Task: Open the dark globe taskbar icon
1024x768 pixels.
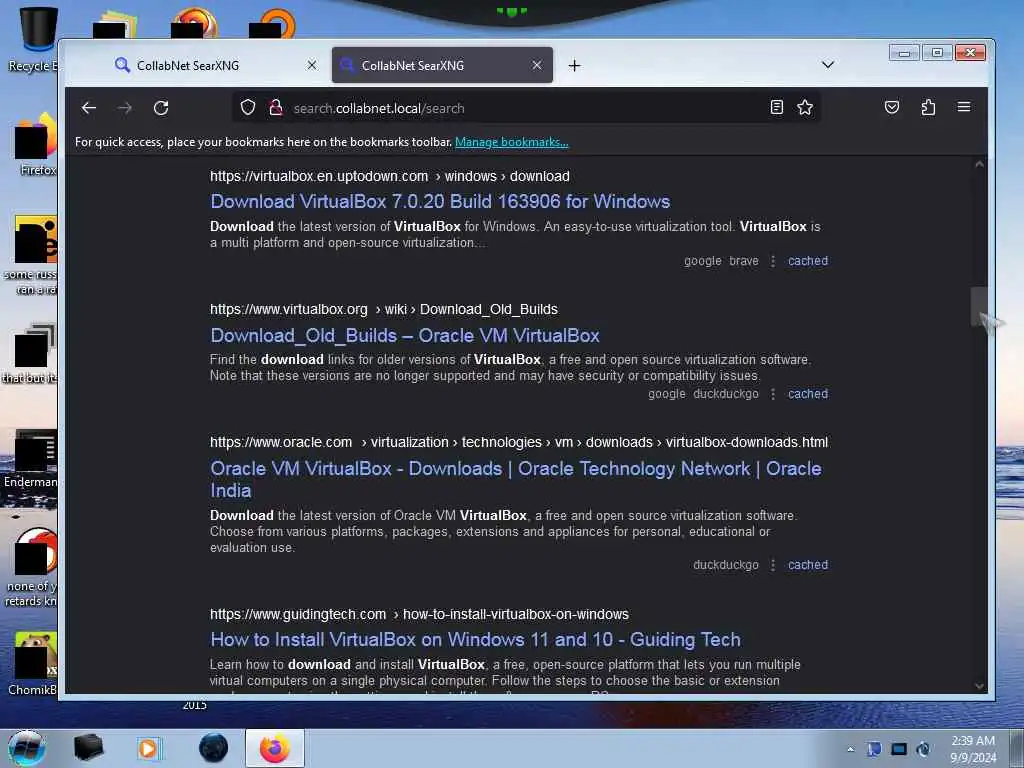Action: point(214,748)
